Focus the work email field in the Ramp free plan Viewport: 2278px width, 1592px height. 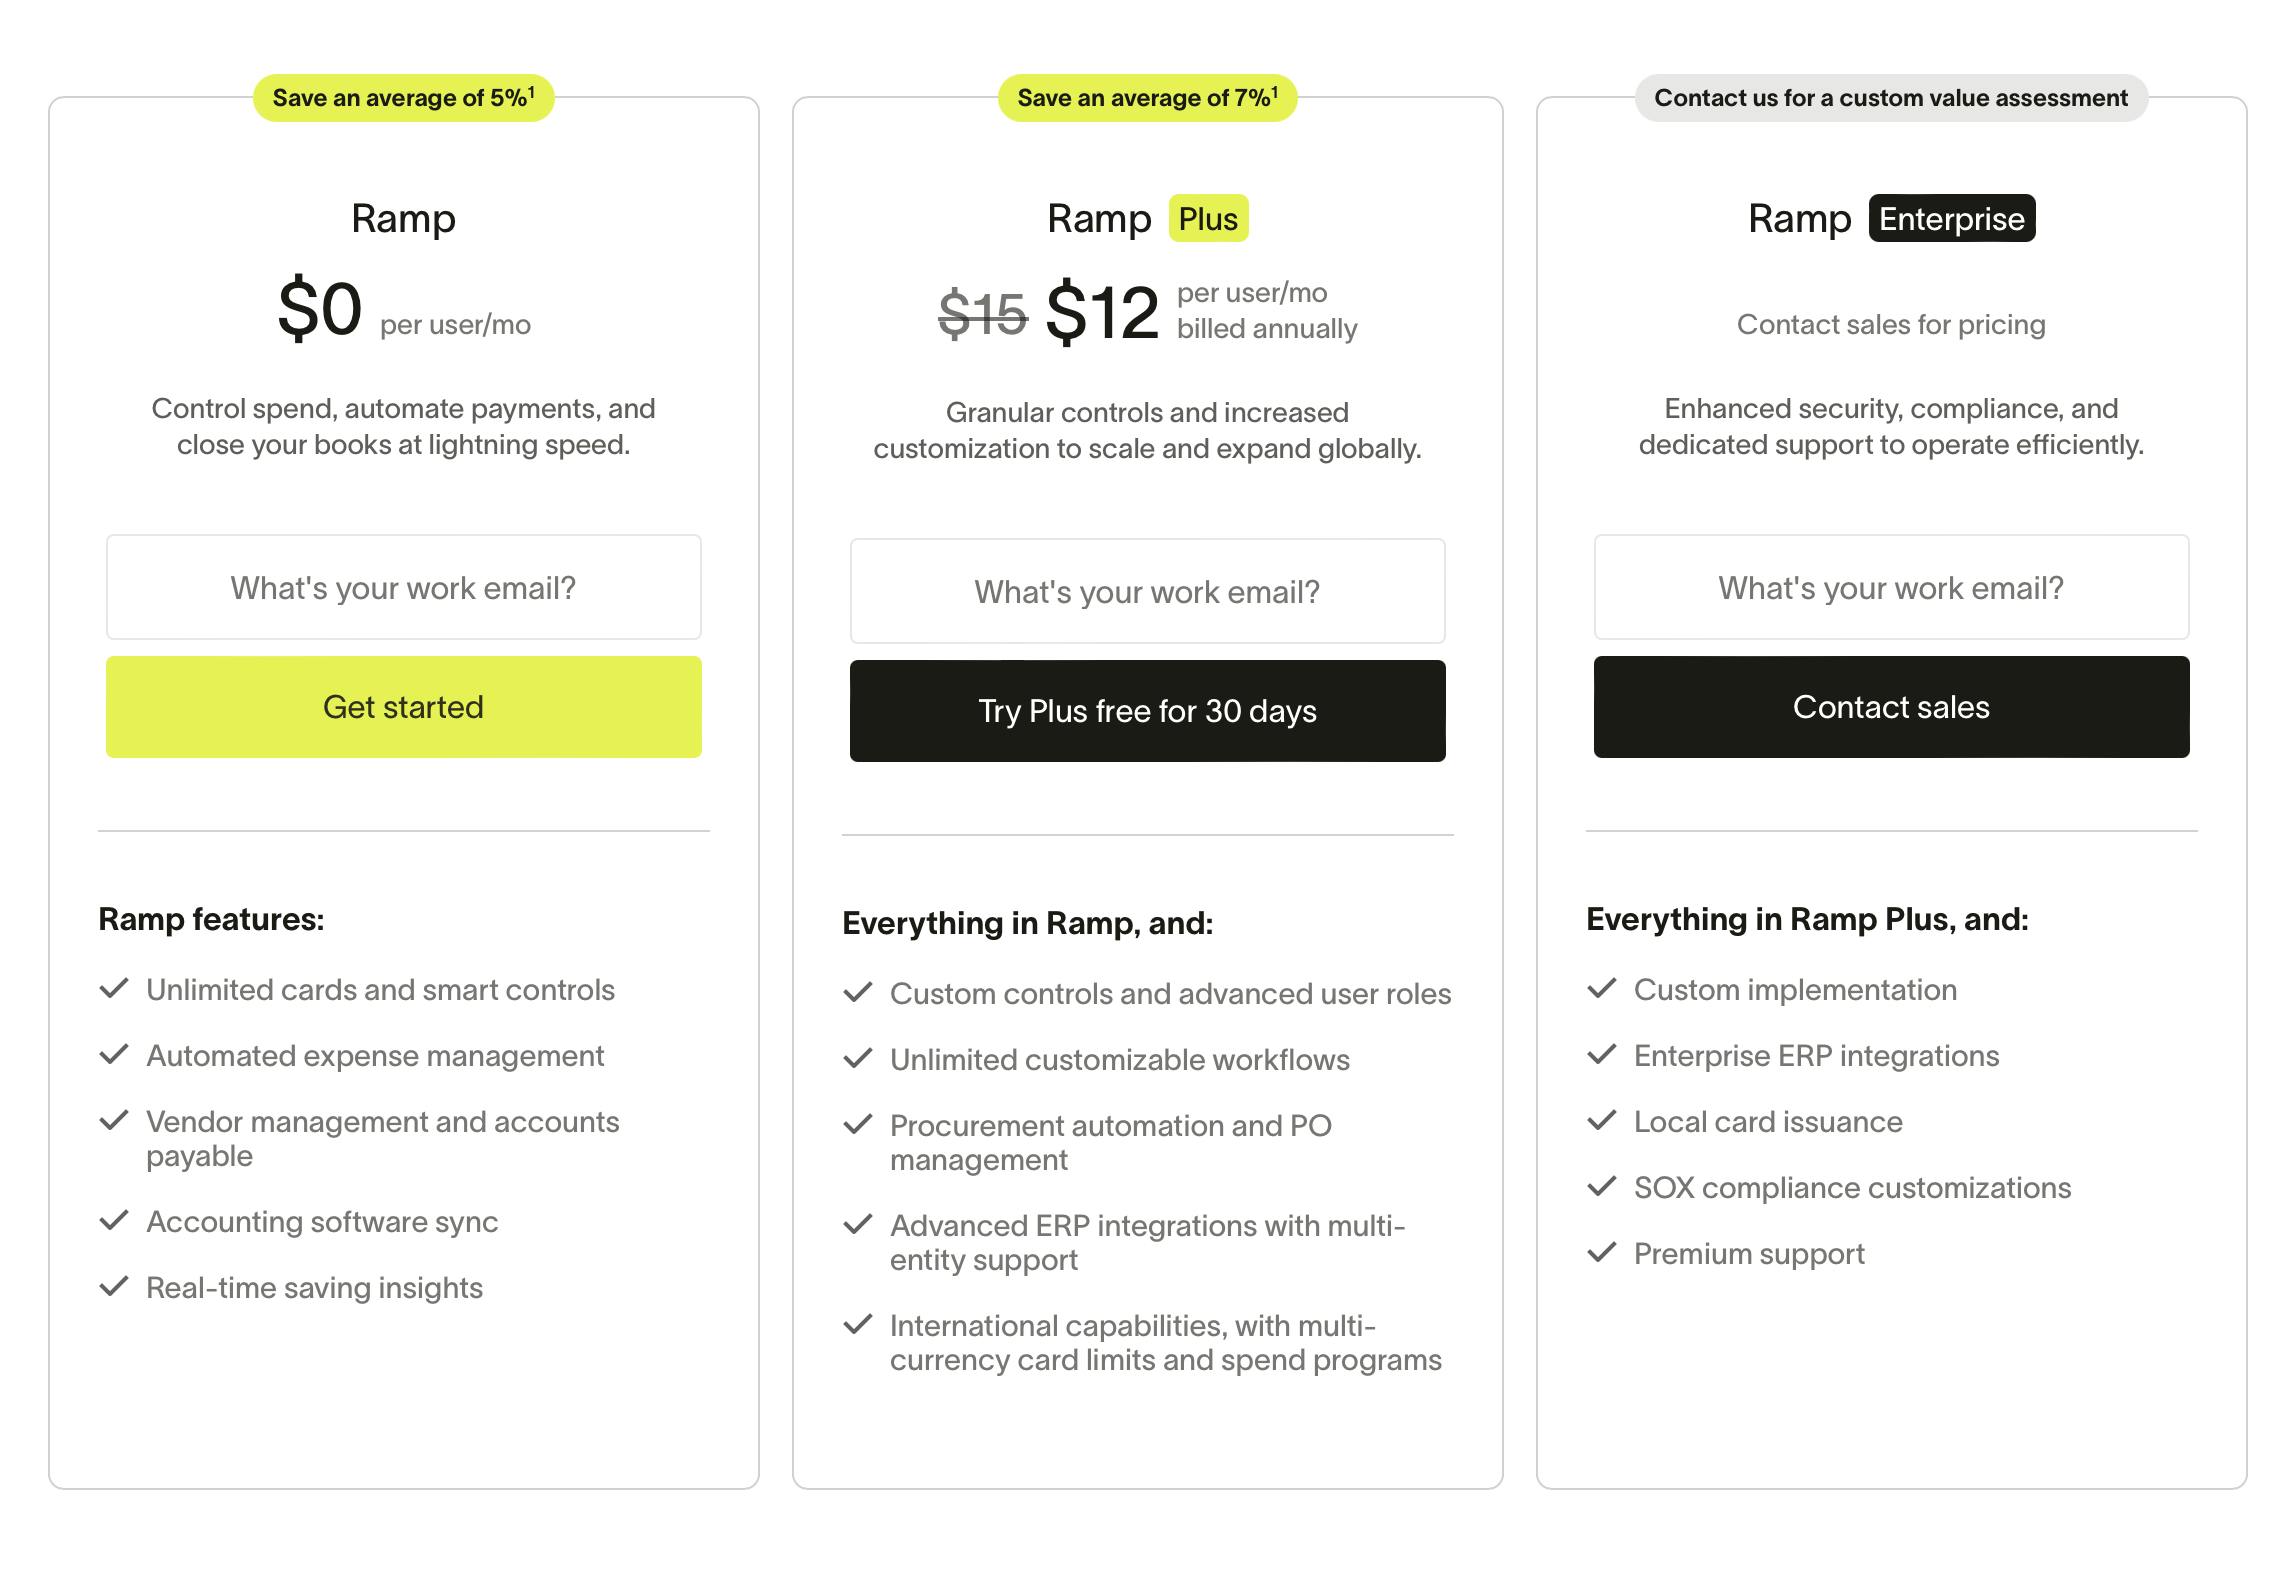[x=404, y=588]
